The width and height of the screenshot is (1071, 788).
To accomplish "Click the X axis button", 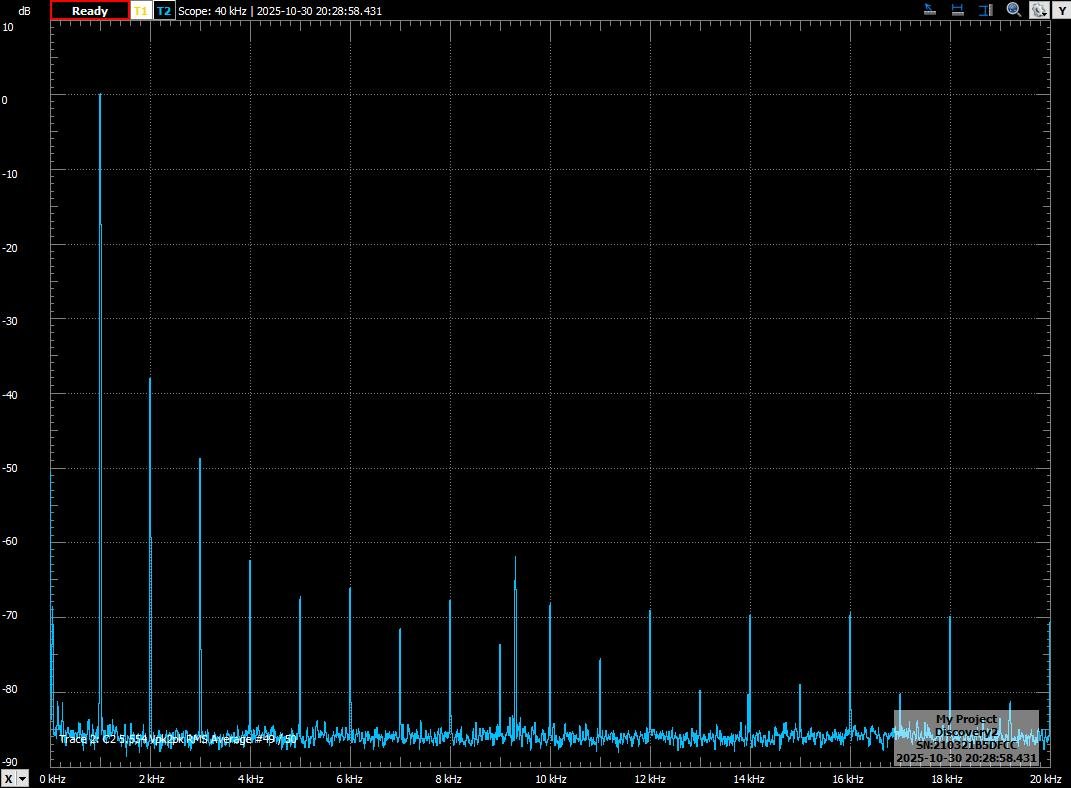I will tap(8, 779).
